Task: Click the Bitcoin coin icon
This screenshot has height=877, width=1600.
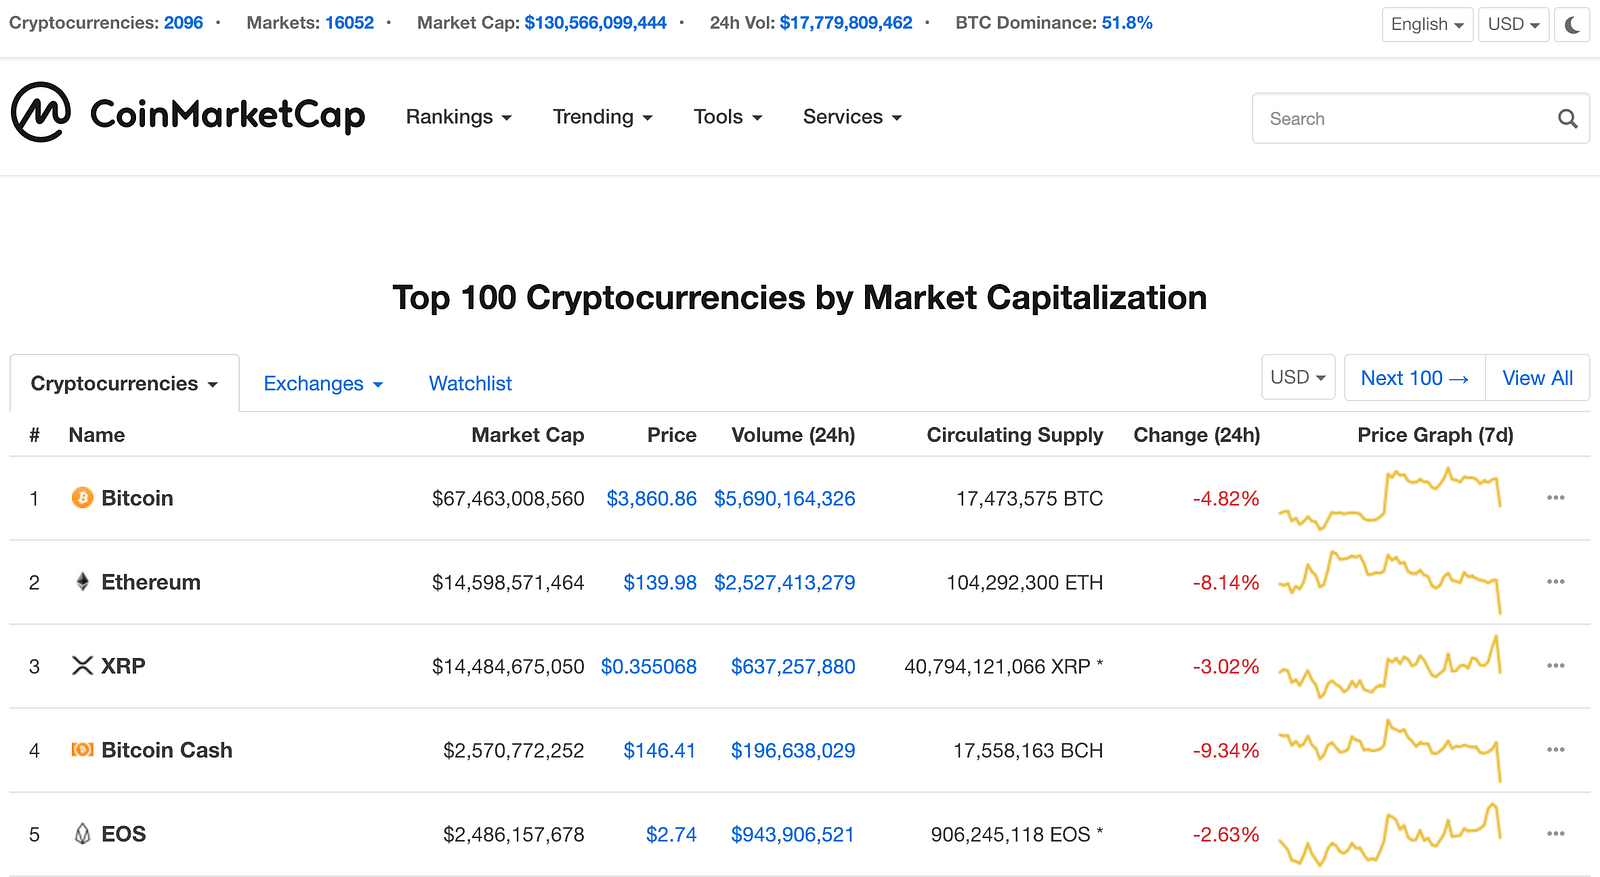Action: coord(82,498)
